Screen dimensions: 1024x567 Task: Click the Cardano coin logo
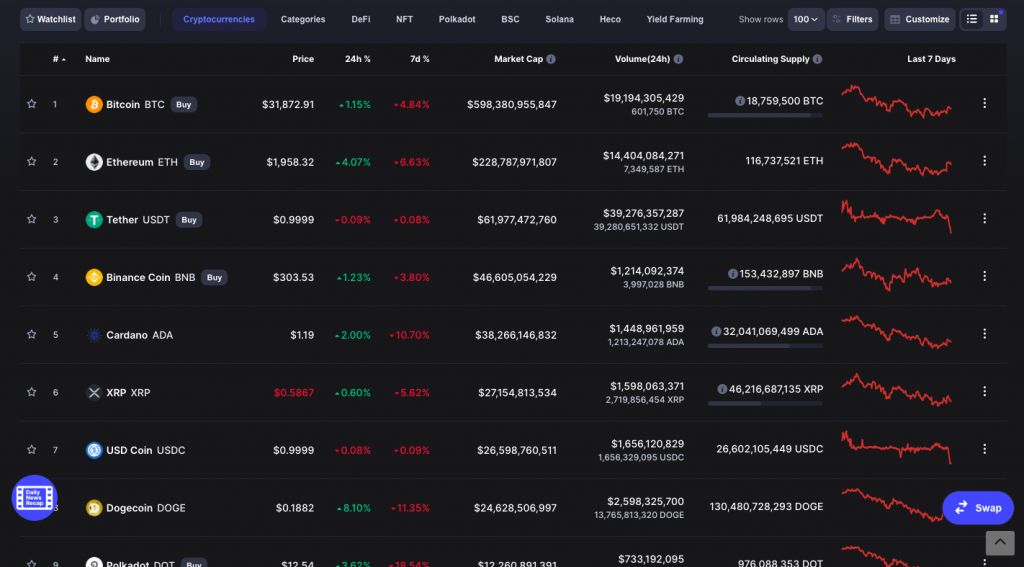94,335
